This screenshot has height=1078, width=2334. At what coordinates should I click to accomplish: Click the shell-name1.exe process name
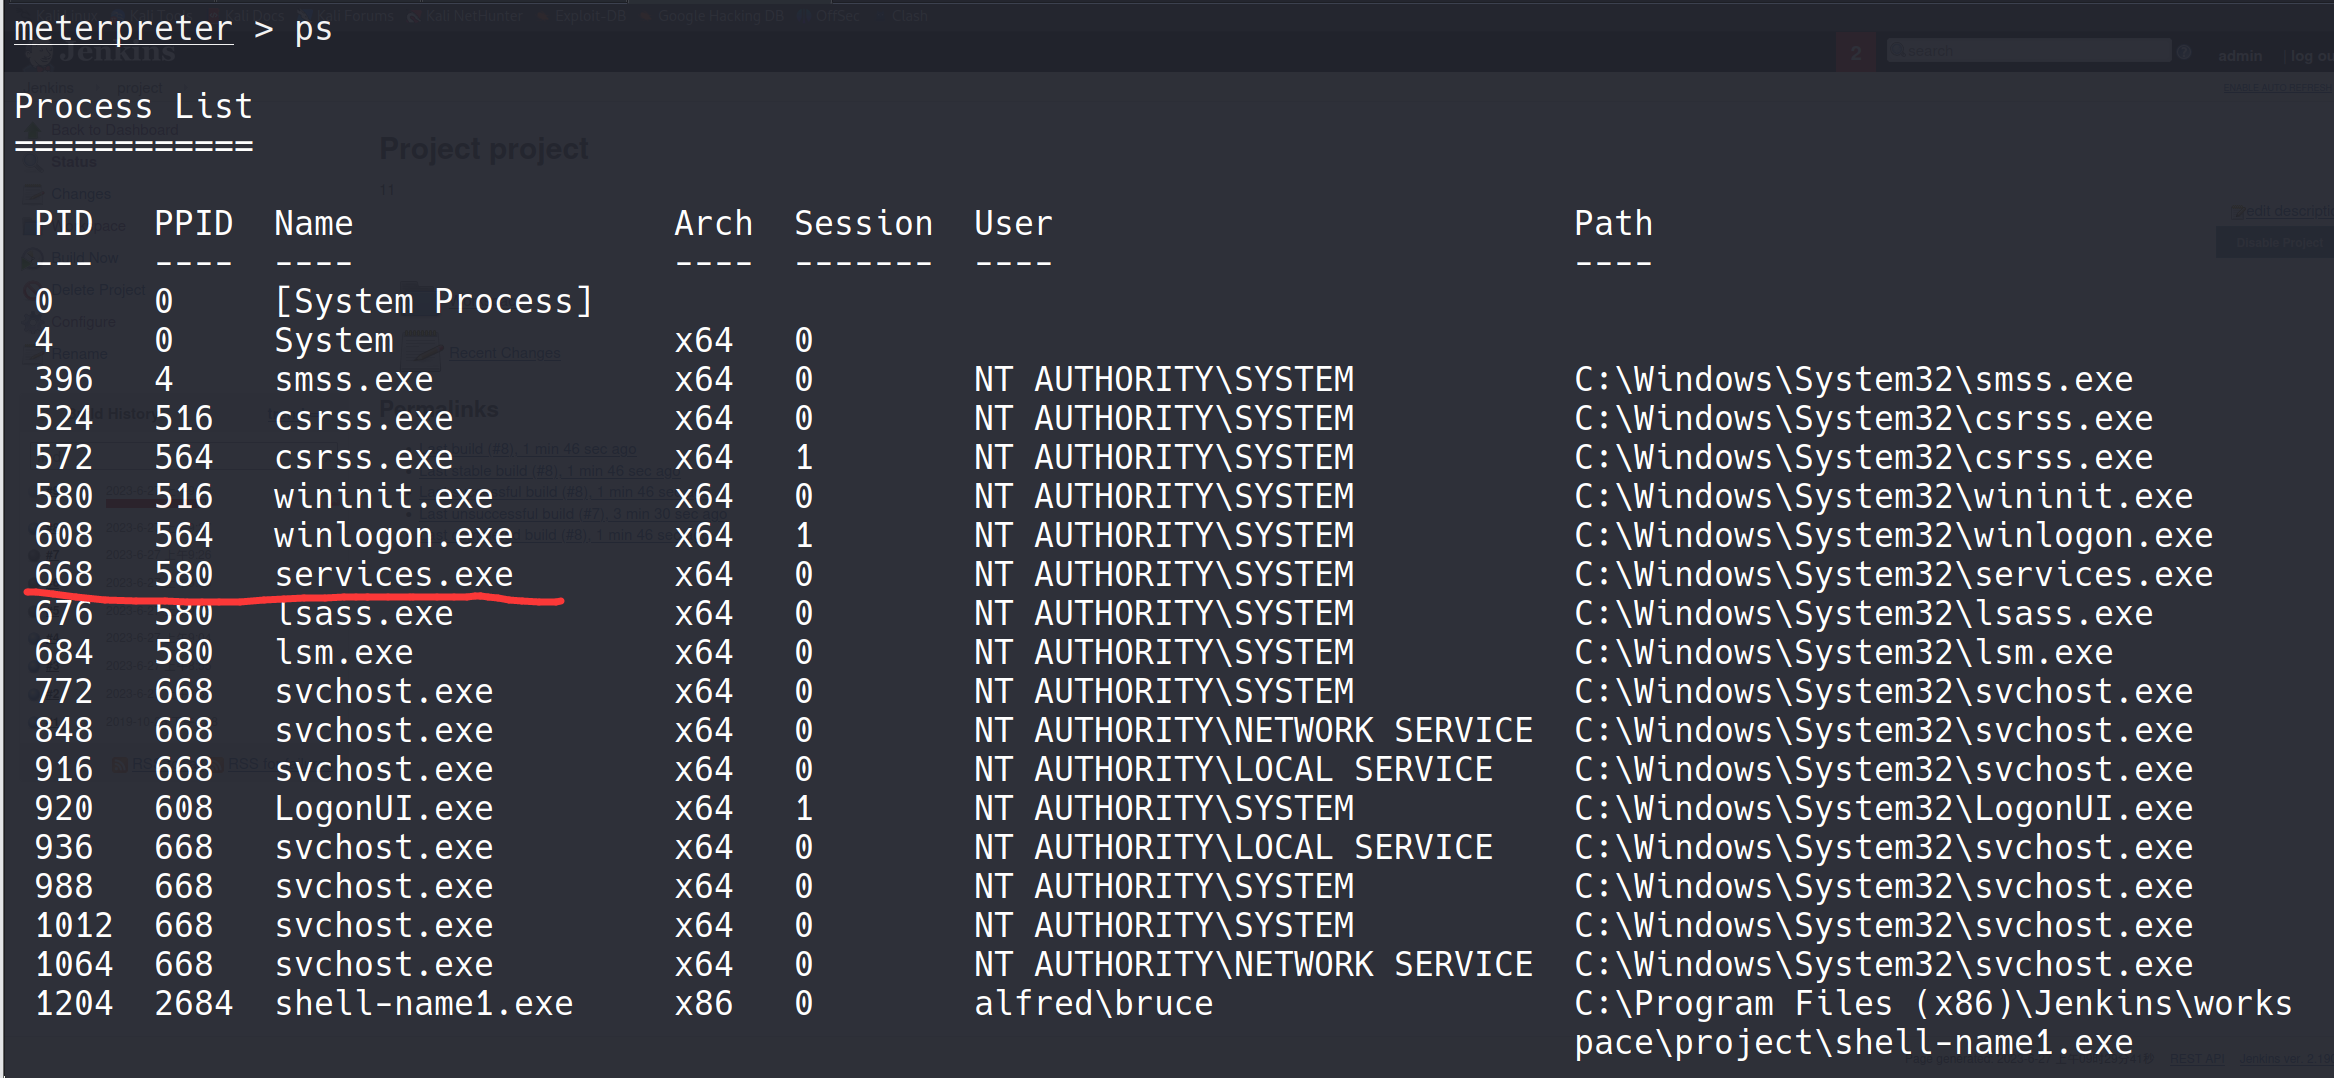[423, 1003]
